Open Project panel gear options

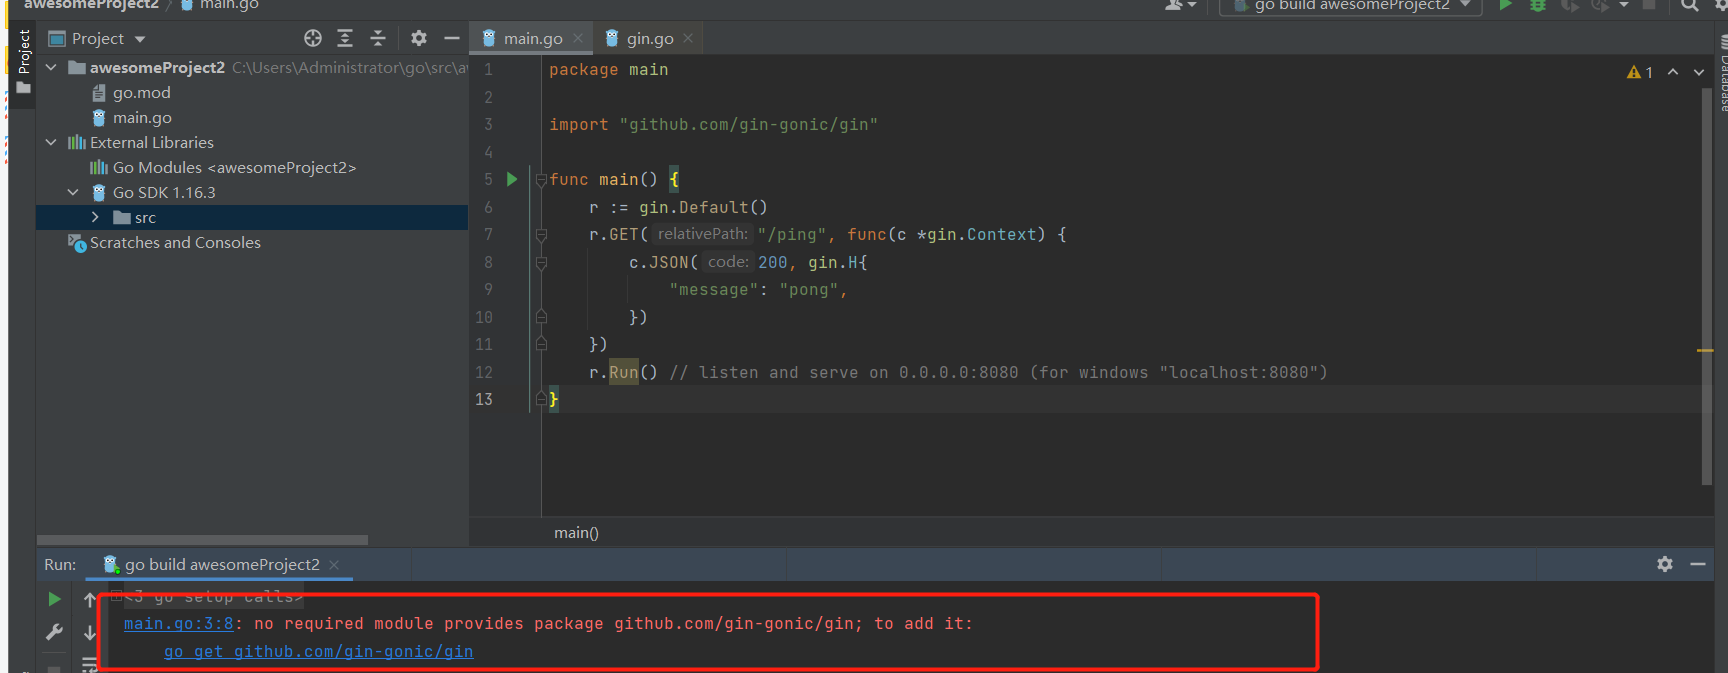419,38
